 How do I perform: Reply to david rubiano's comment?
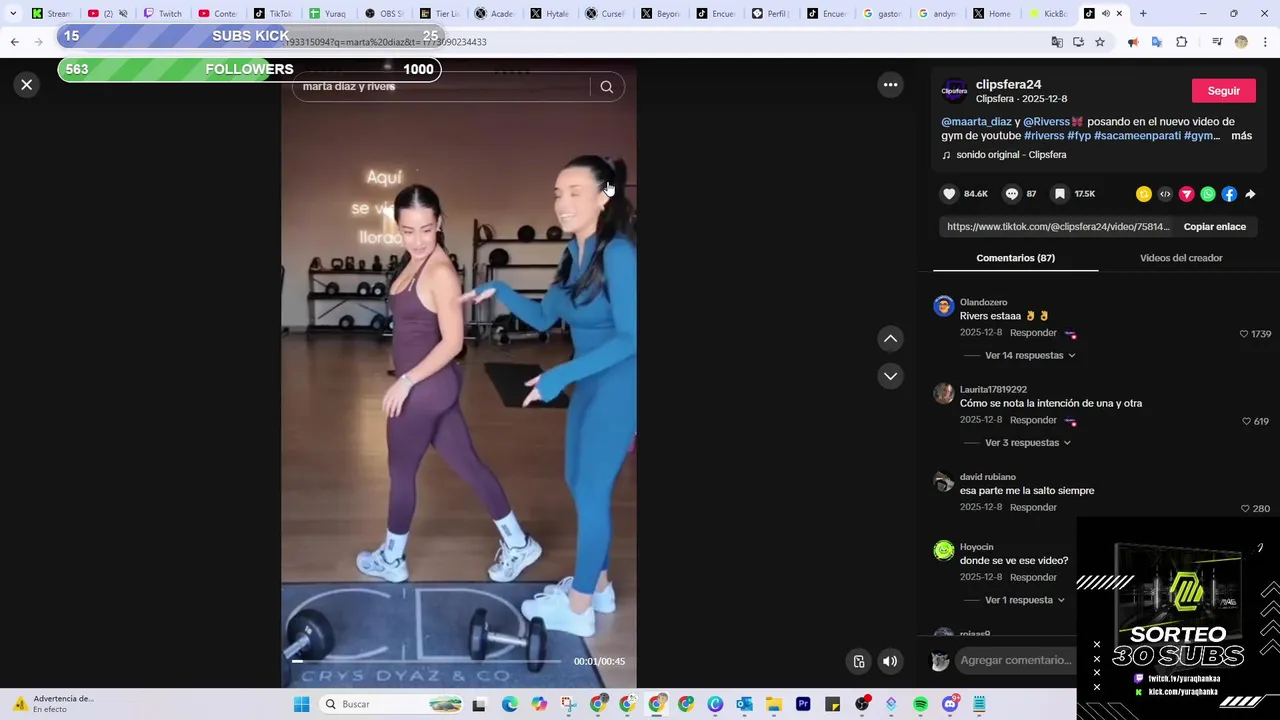(x=1033, y=507)
